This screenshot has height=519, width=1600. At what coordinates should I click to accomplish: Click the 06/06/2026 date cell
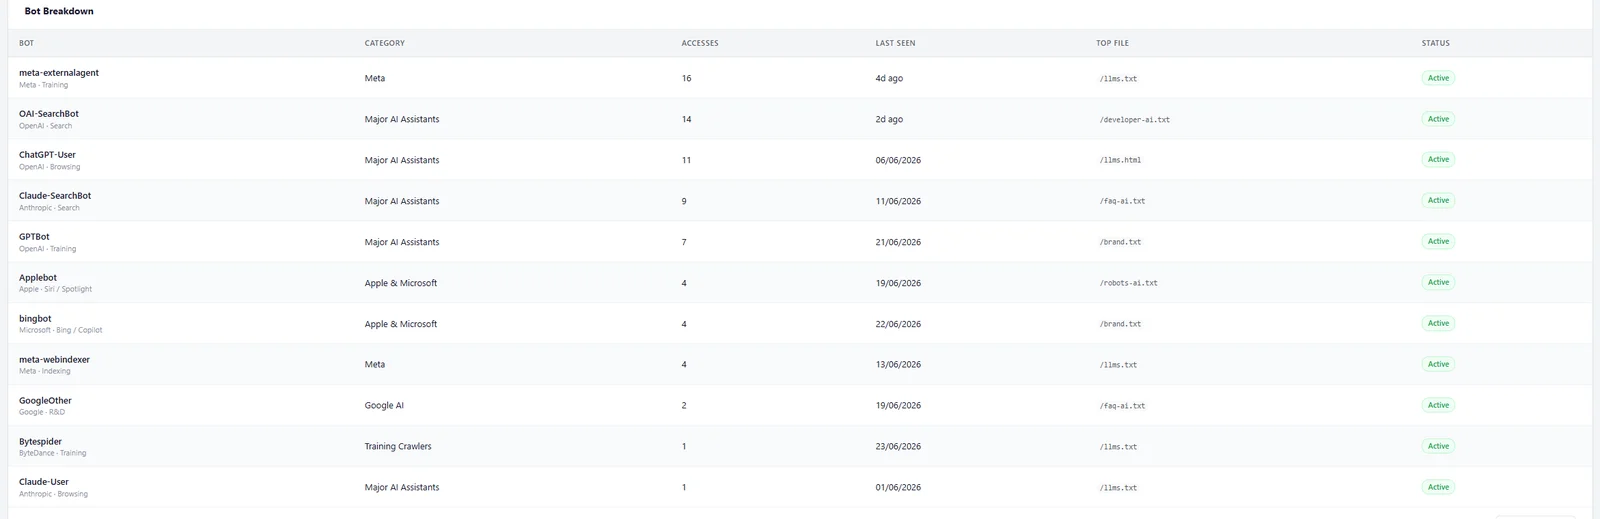point(898,160)
